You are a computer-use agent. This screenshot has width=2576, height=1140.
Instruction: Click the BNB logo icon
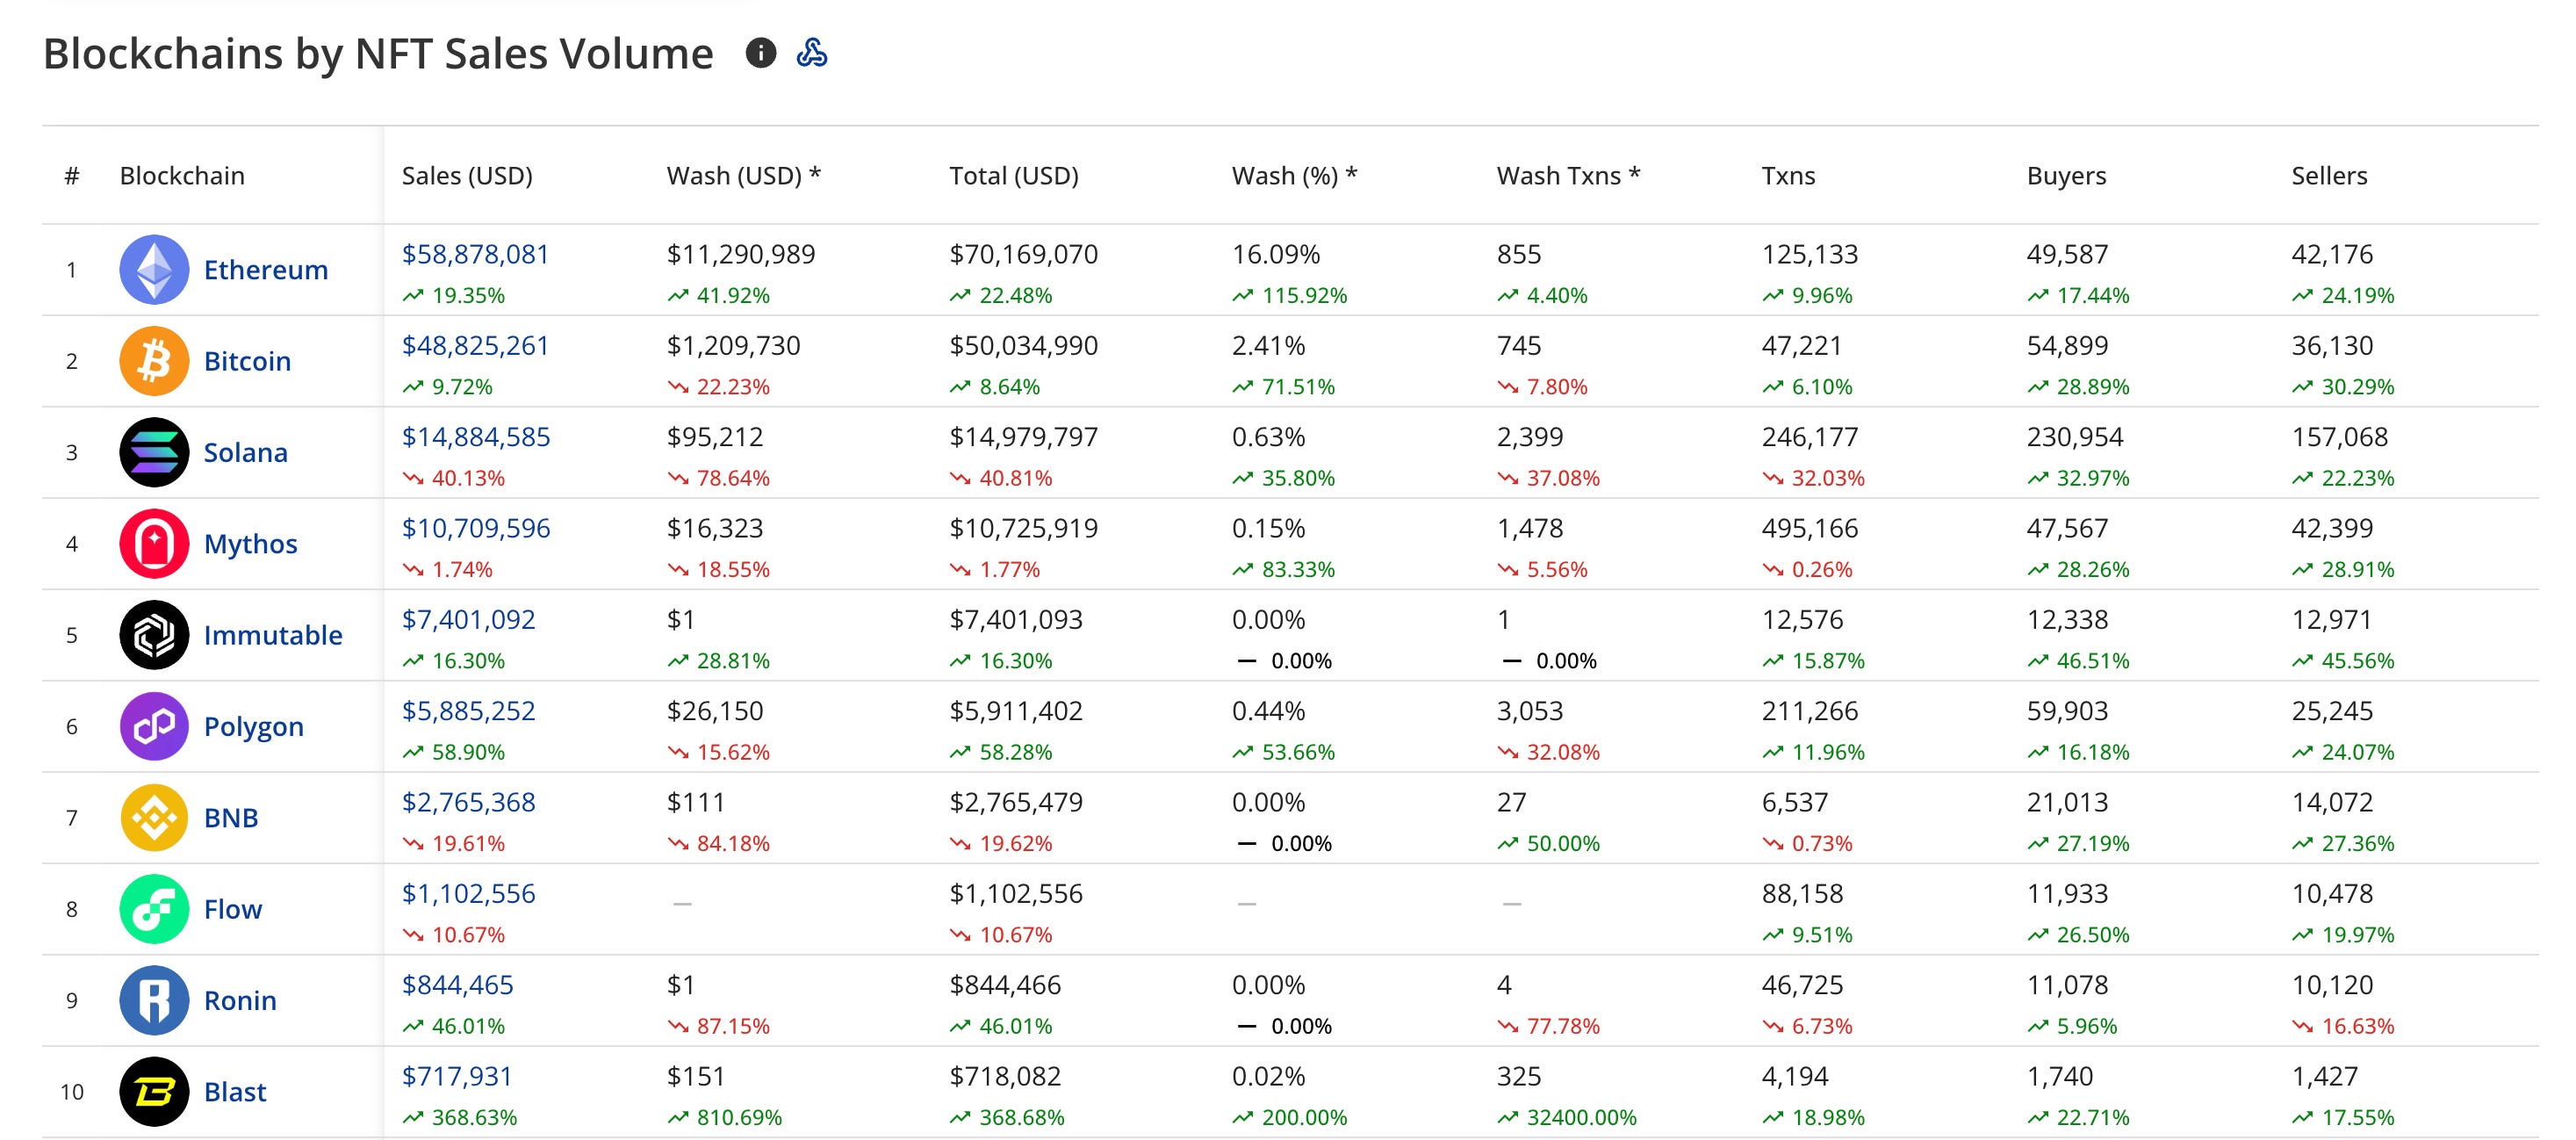coord(154,818)
